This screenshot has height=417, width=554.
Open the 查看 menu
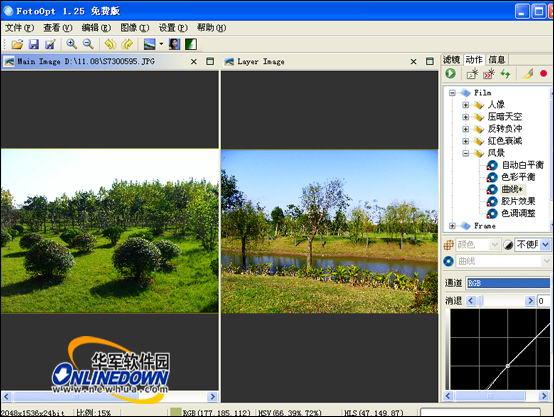tap(58, 28)
